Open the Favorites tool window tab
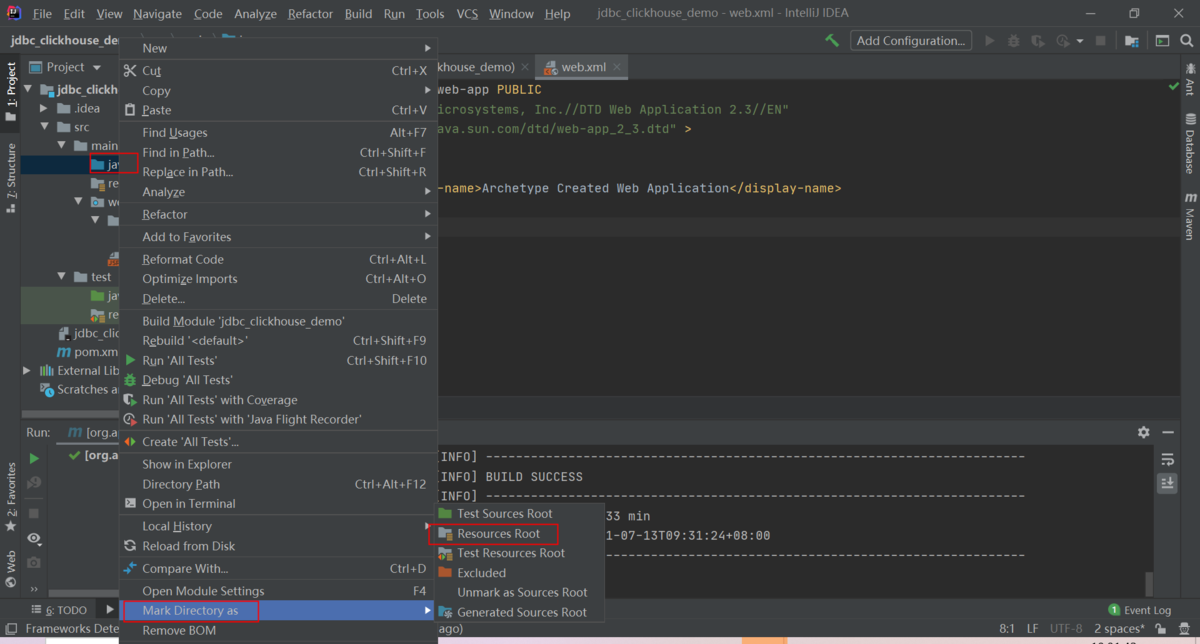Screen dimensions: 1200x644 click(10, 496)
